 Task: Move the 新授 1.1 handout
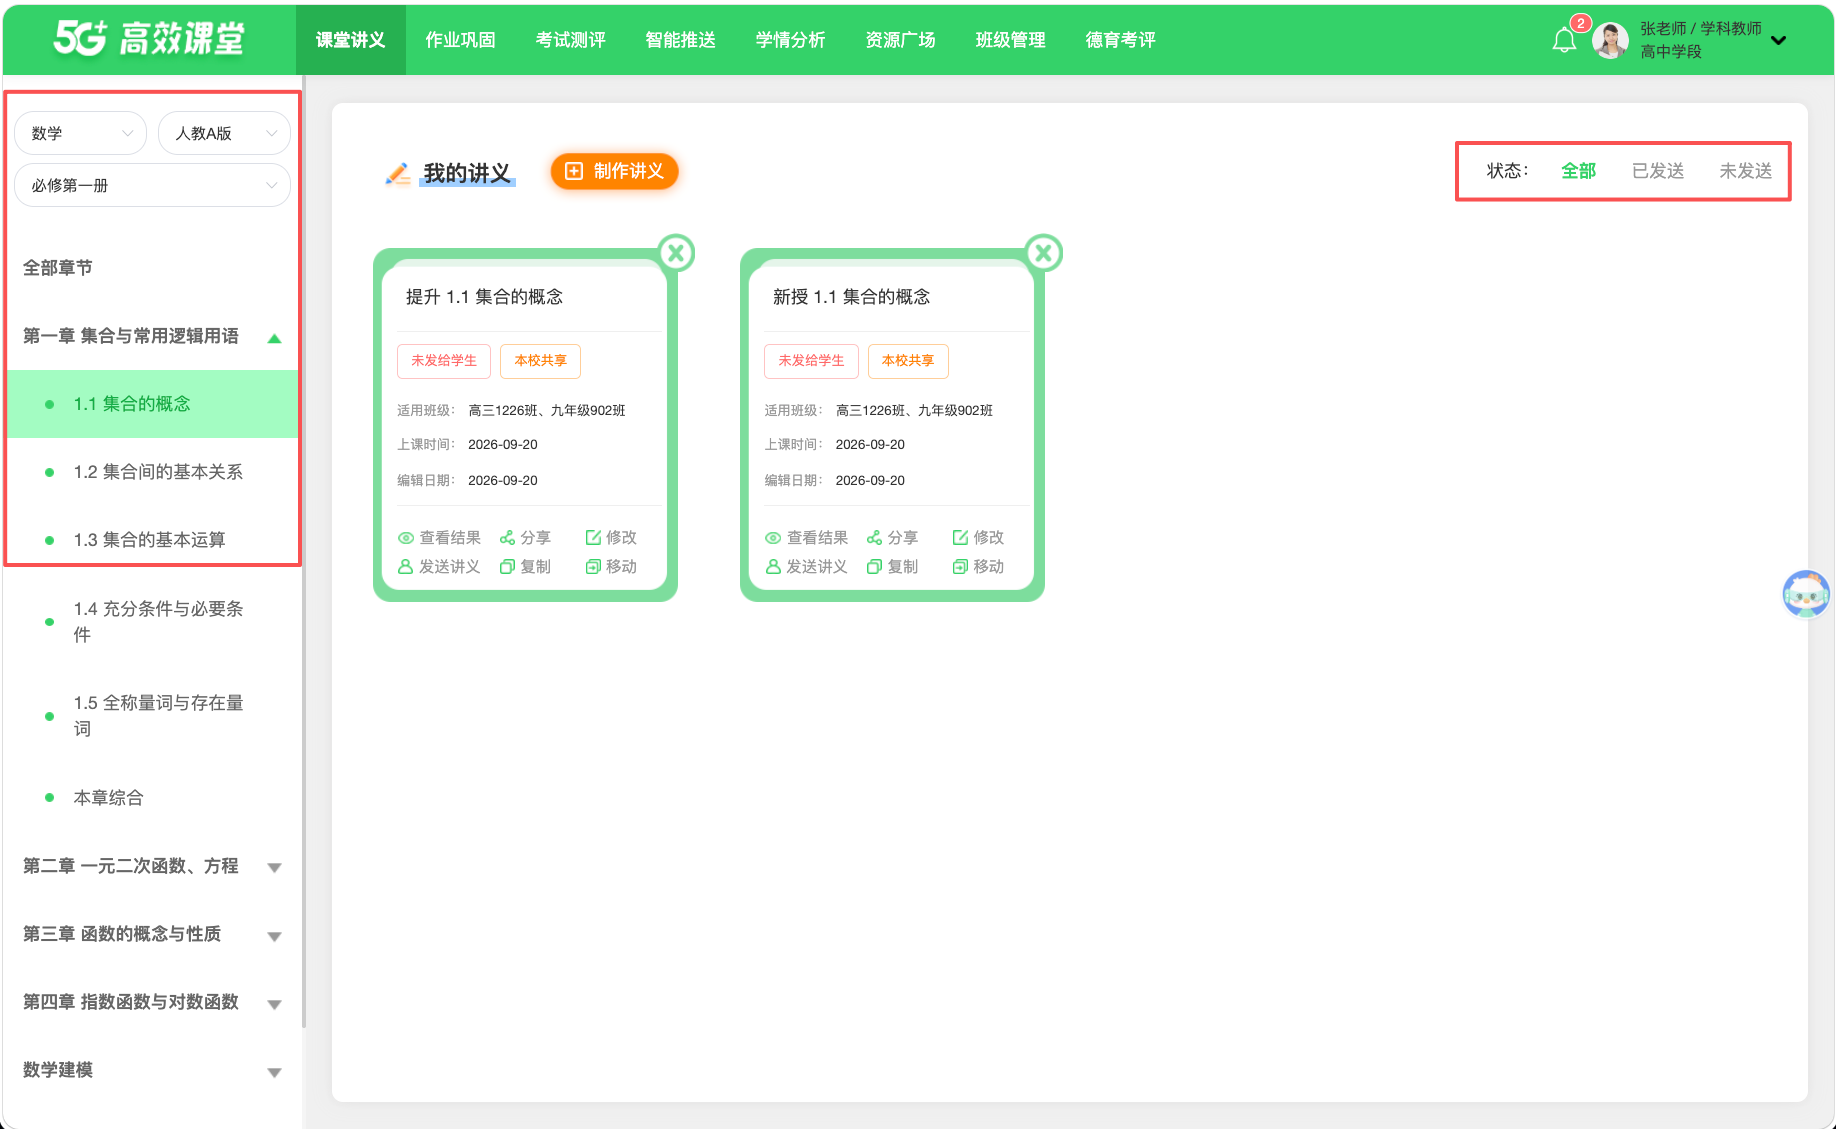click(978, 567)
